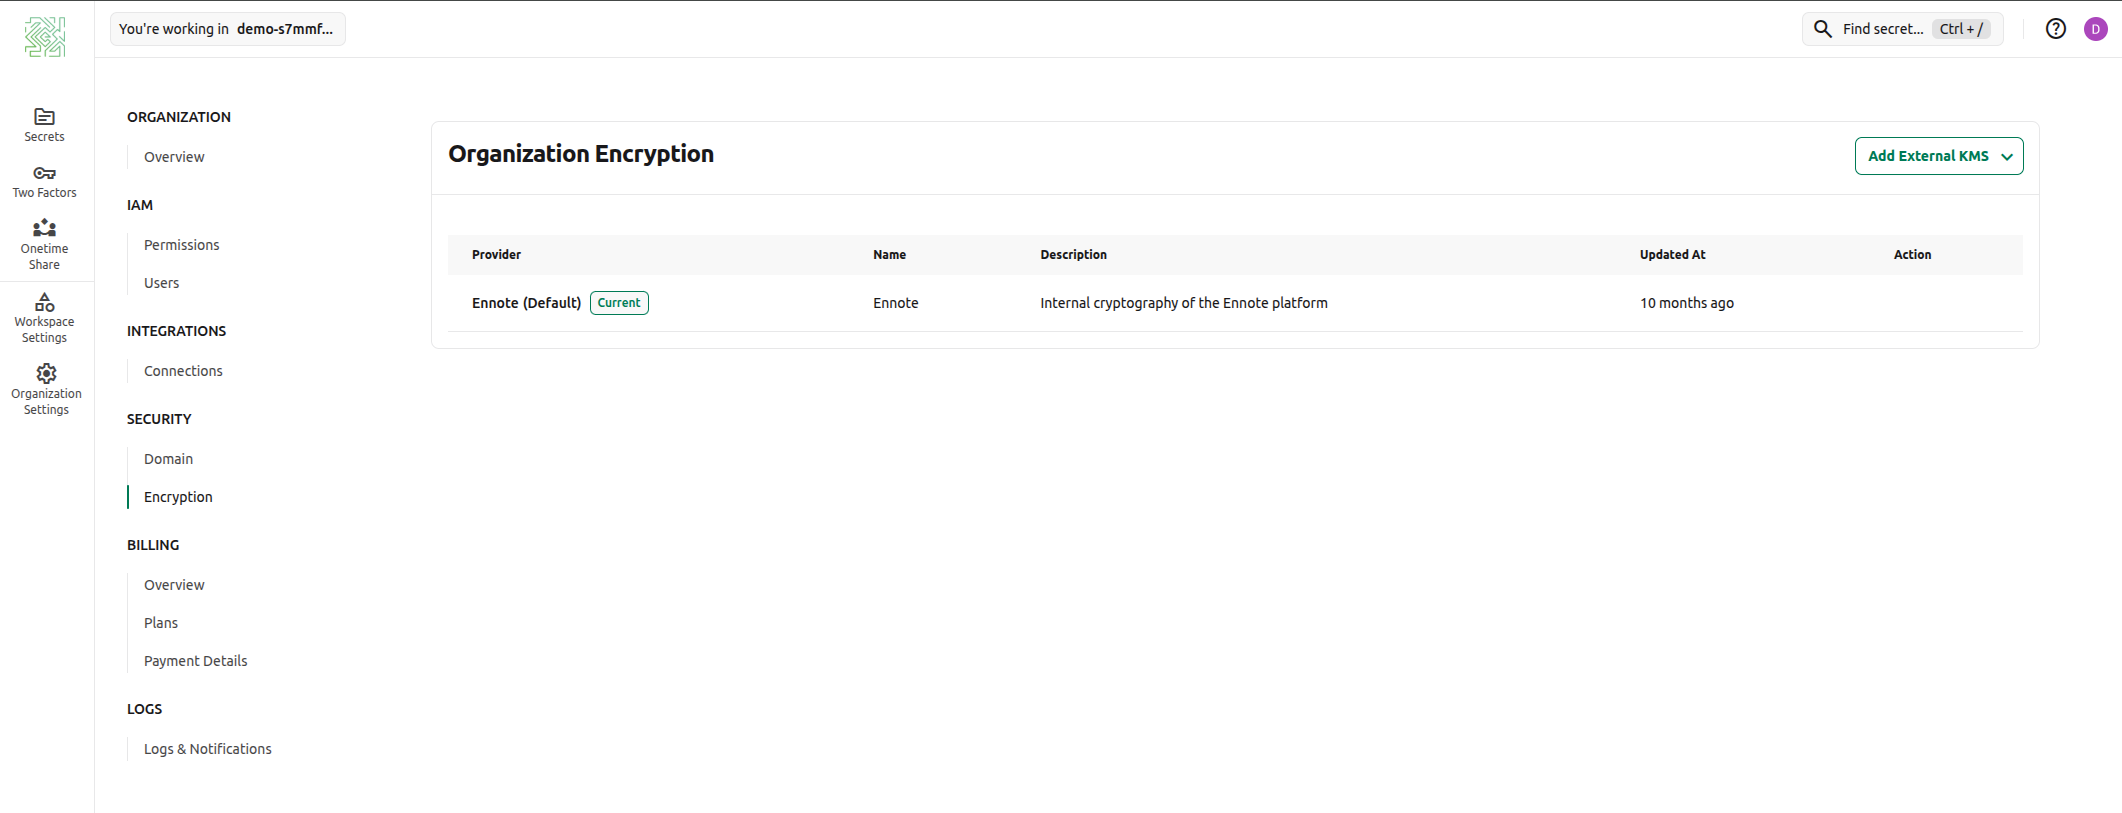Open the Secrets section icon

(44, 117)
